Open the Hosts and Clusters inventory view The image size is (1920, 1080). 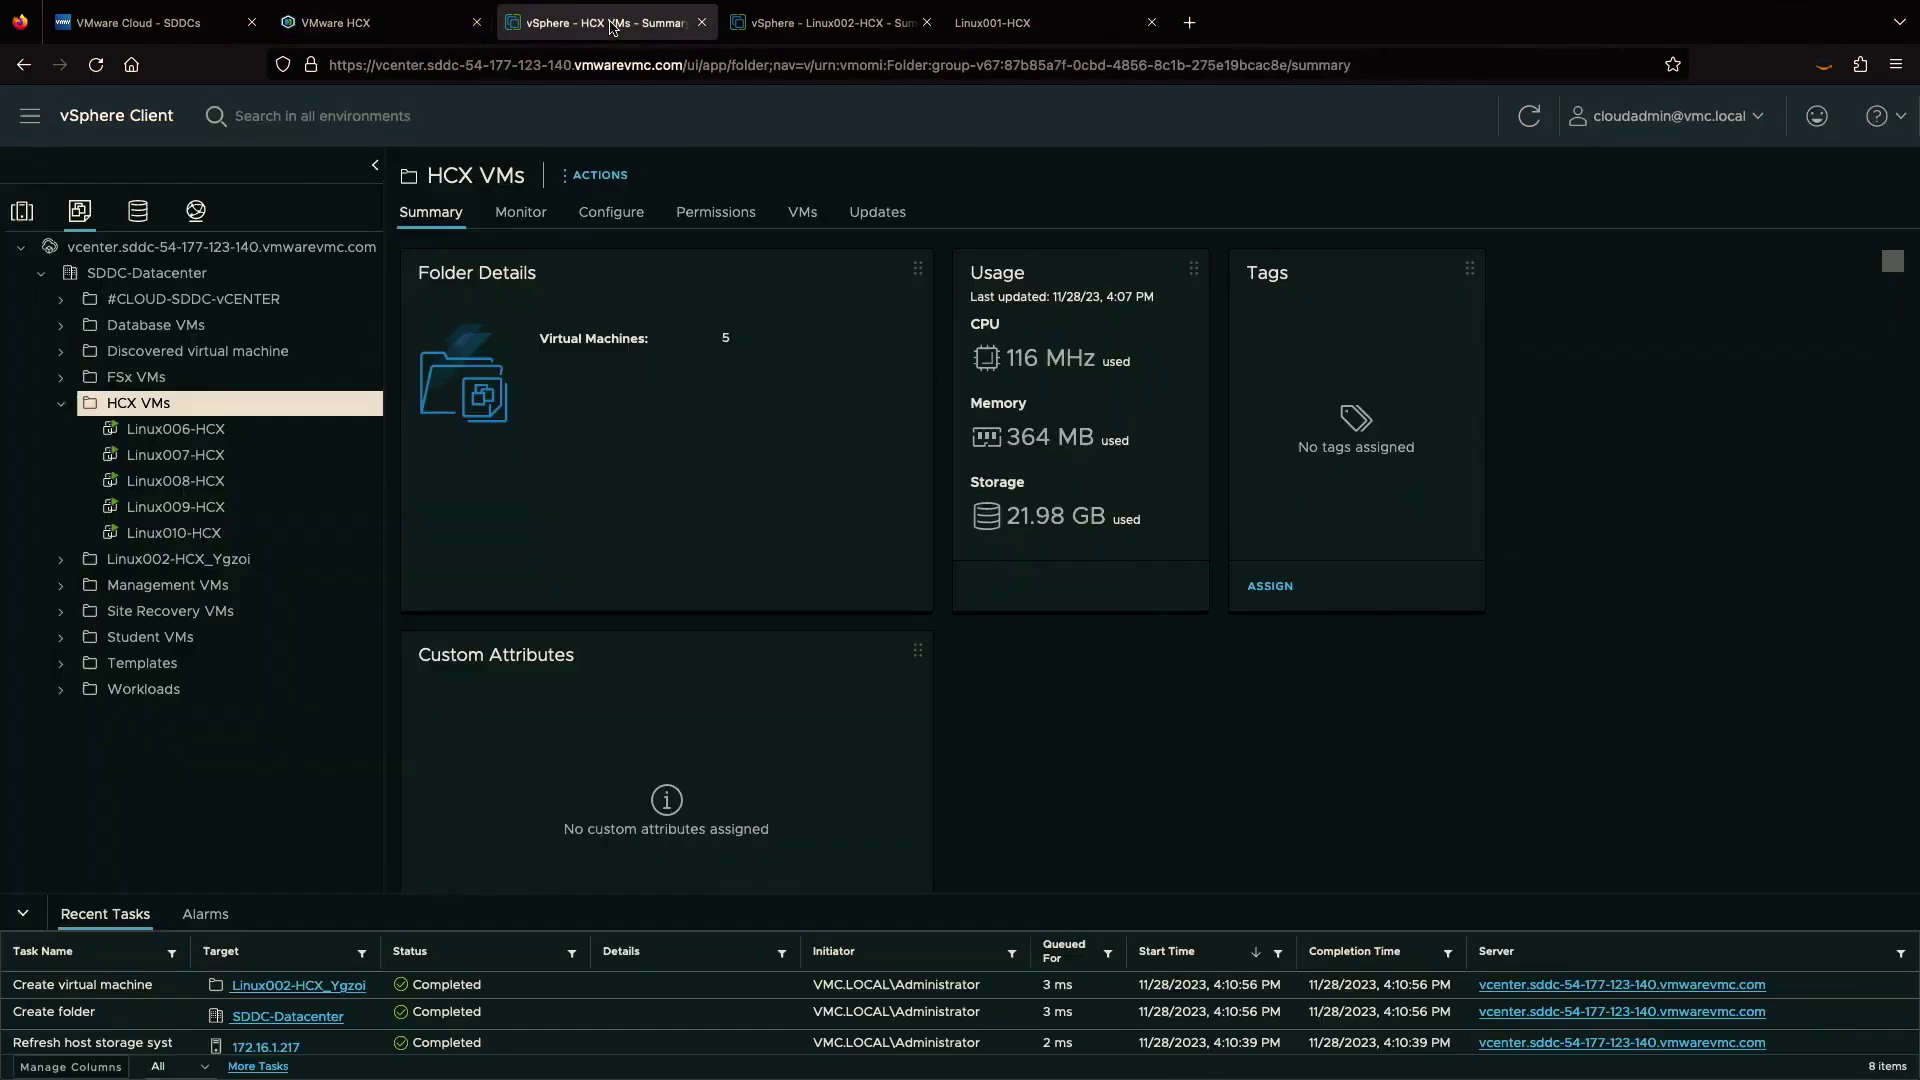(22, 211)
